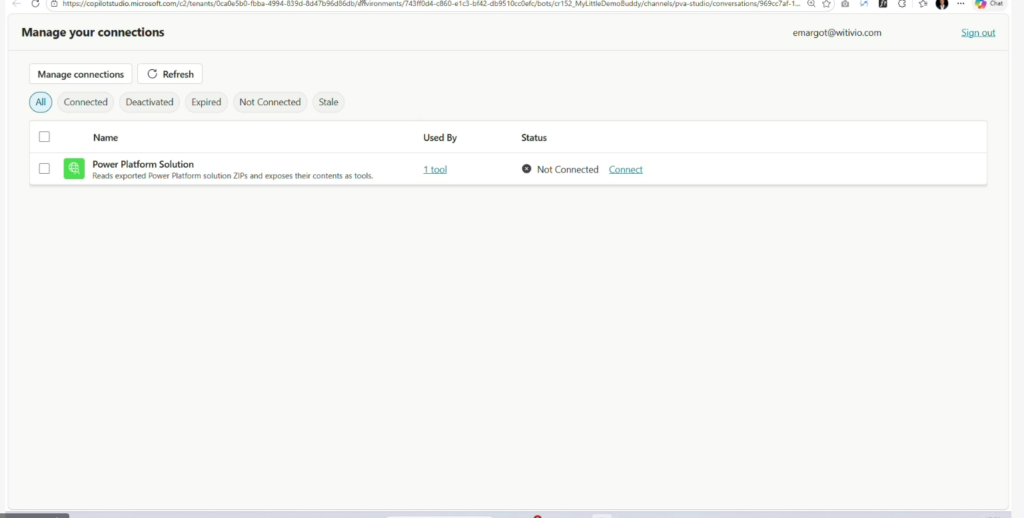Refresh the connections list
Image resolution: width=1024 pixels, height=518 pixels.
coord(170,74)
